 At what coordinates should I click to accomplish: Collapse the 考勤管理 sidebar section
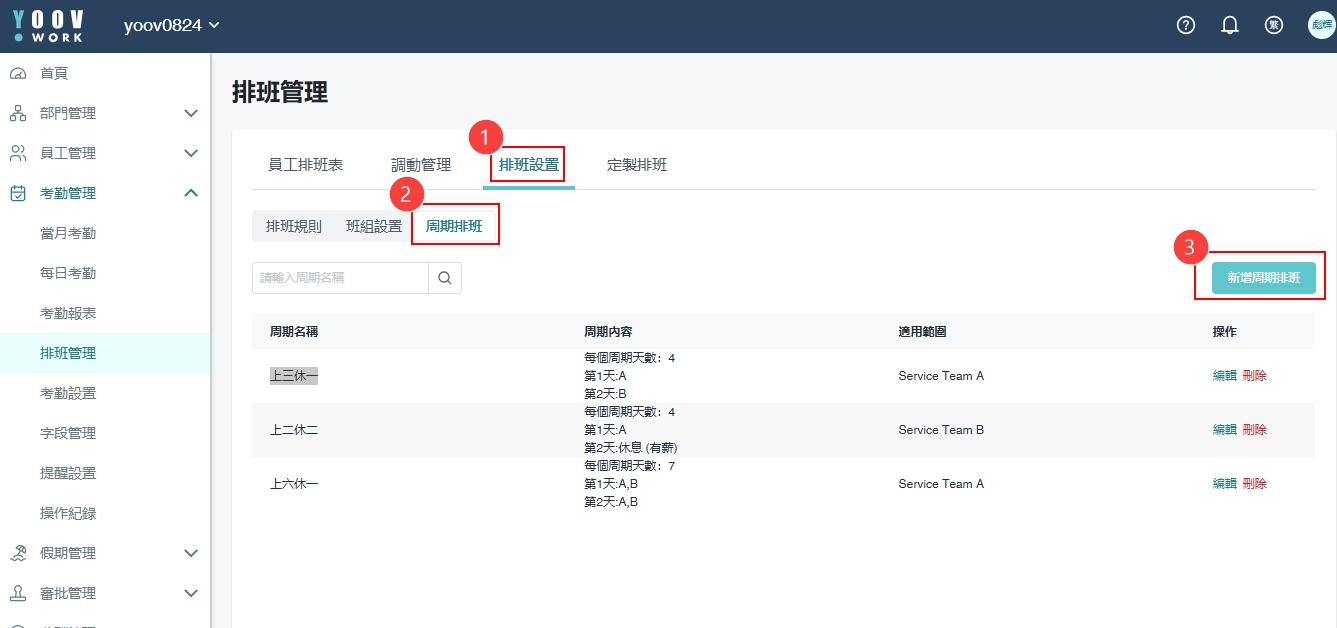tap(191, 193)
